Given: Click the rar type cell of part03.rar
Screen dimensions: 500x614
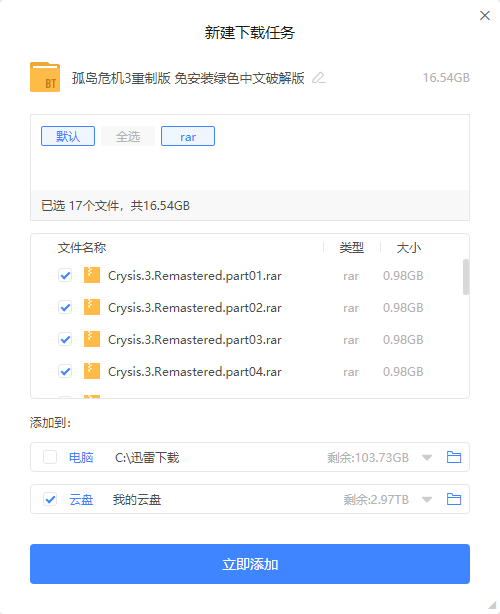Looking at the screenshot, I should (x=351, y=340).
